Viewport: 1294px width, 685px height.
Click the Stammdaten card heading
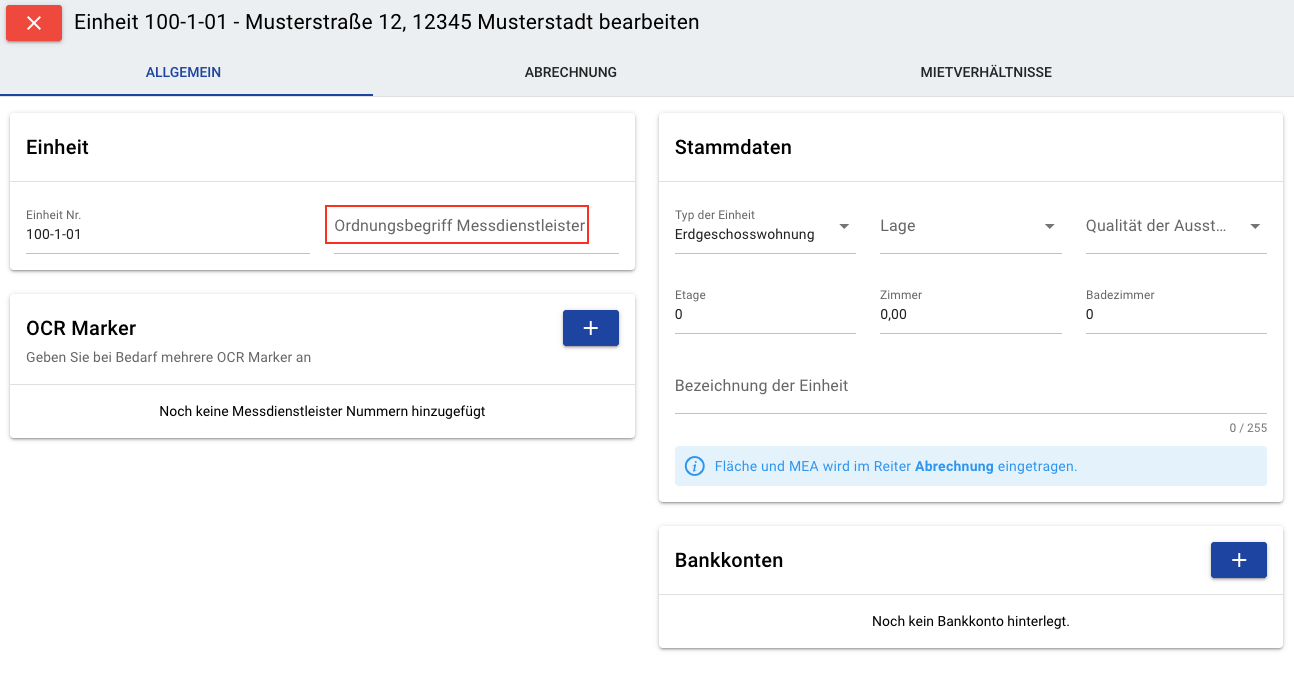(733, 147)
